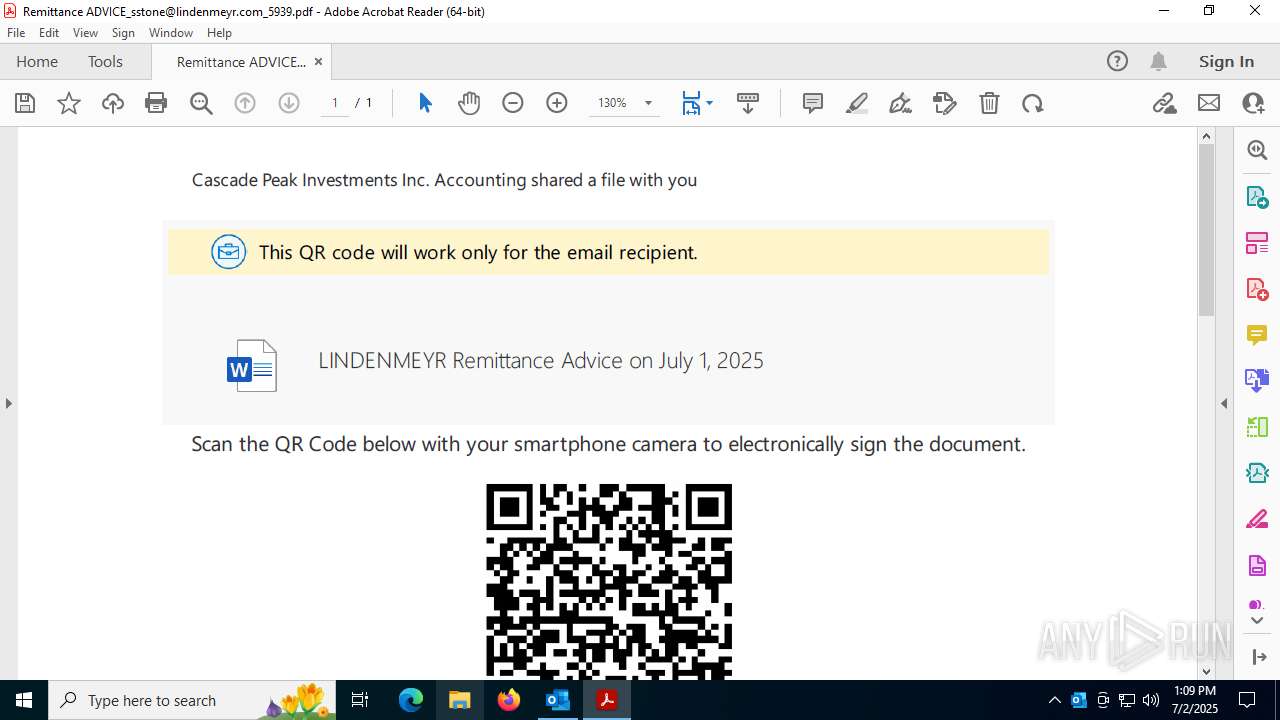The width and height of the screenshot is (1280, 720).
Task: Expand the left navigation pane arrow
Action: point(9,403)
